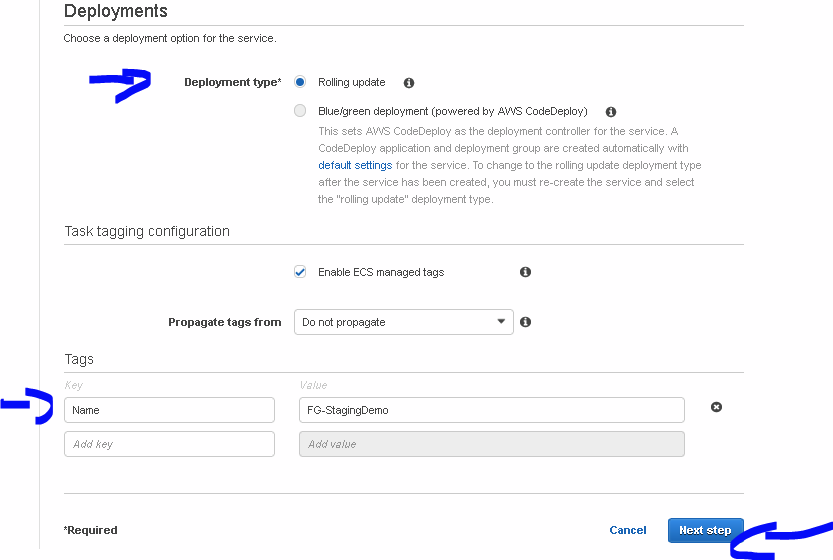Click the empty Add key field
Image resolution: width=833 pixels, height=560 pixels.
tap(169, 444)
